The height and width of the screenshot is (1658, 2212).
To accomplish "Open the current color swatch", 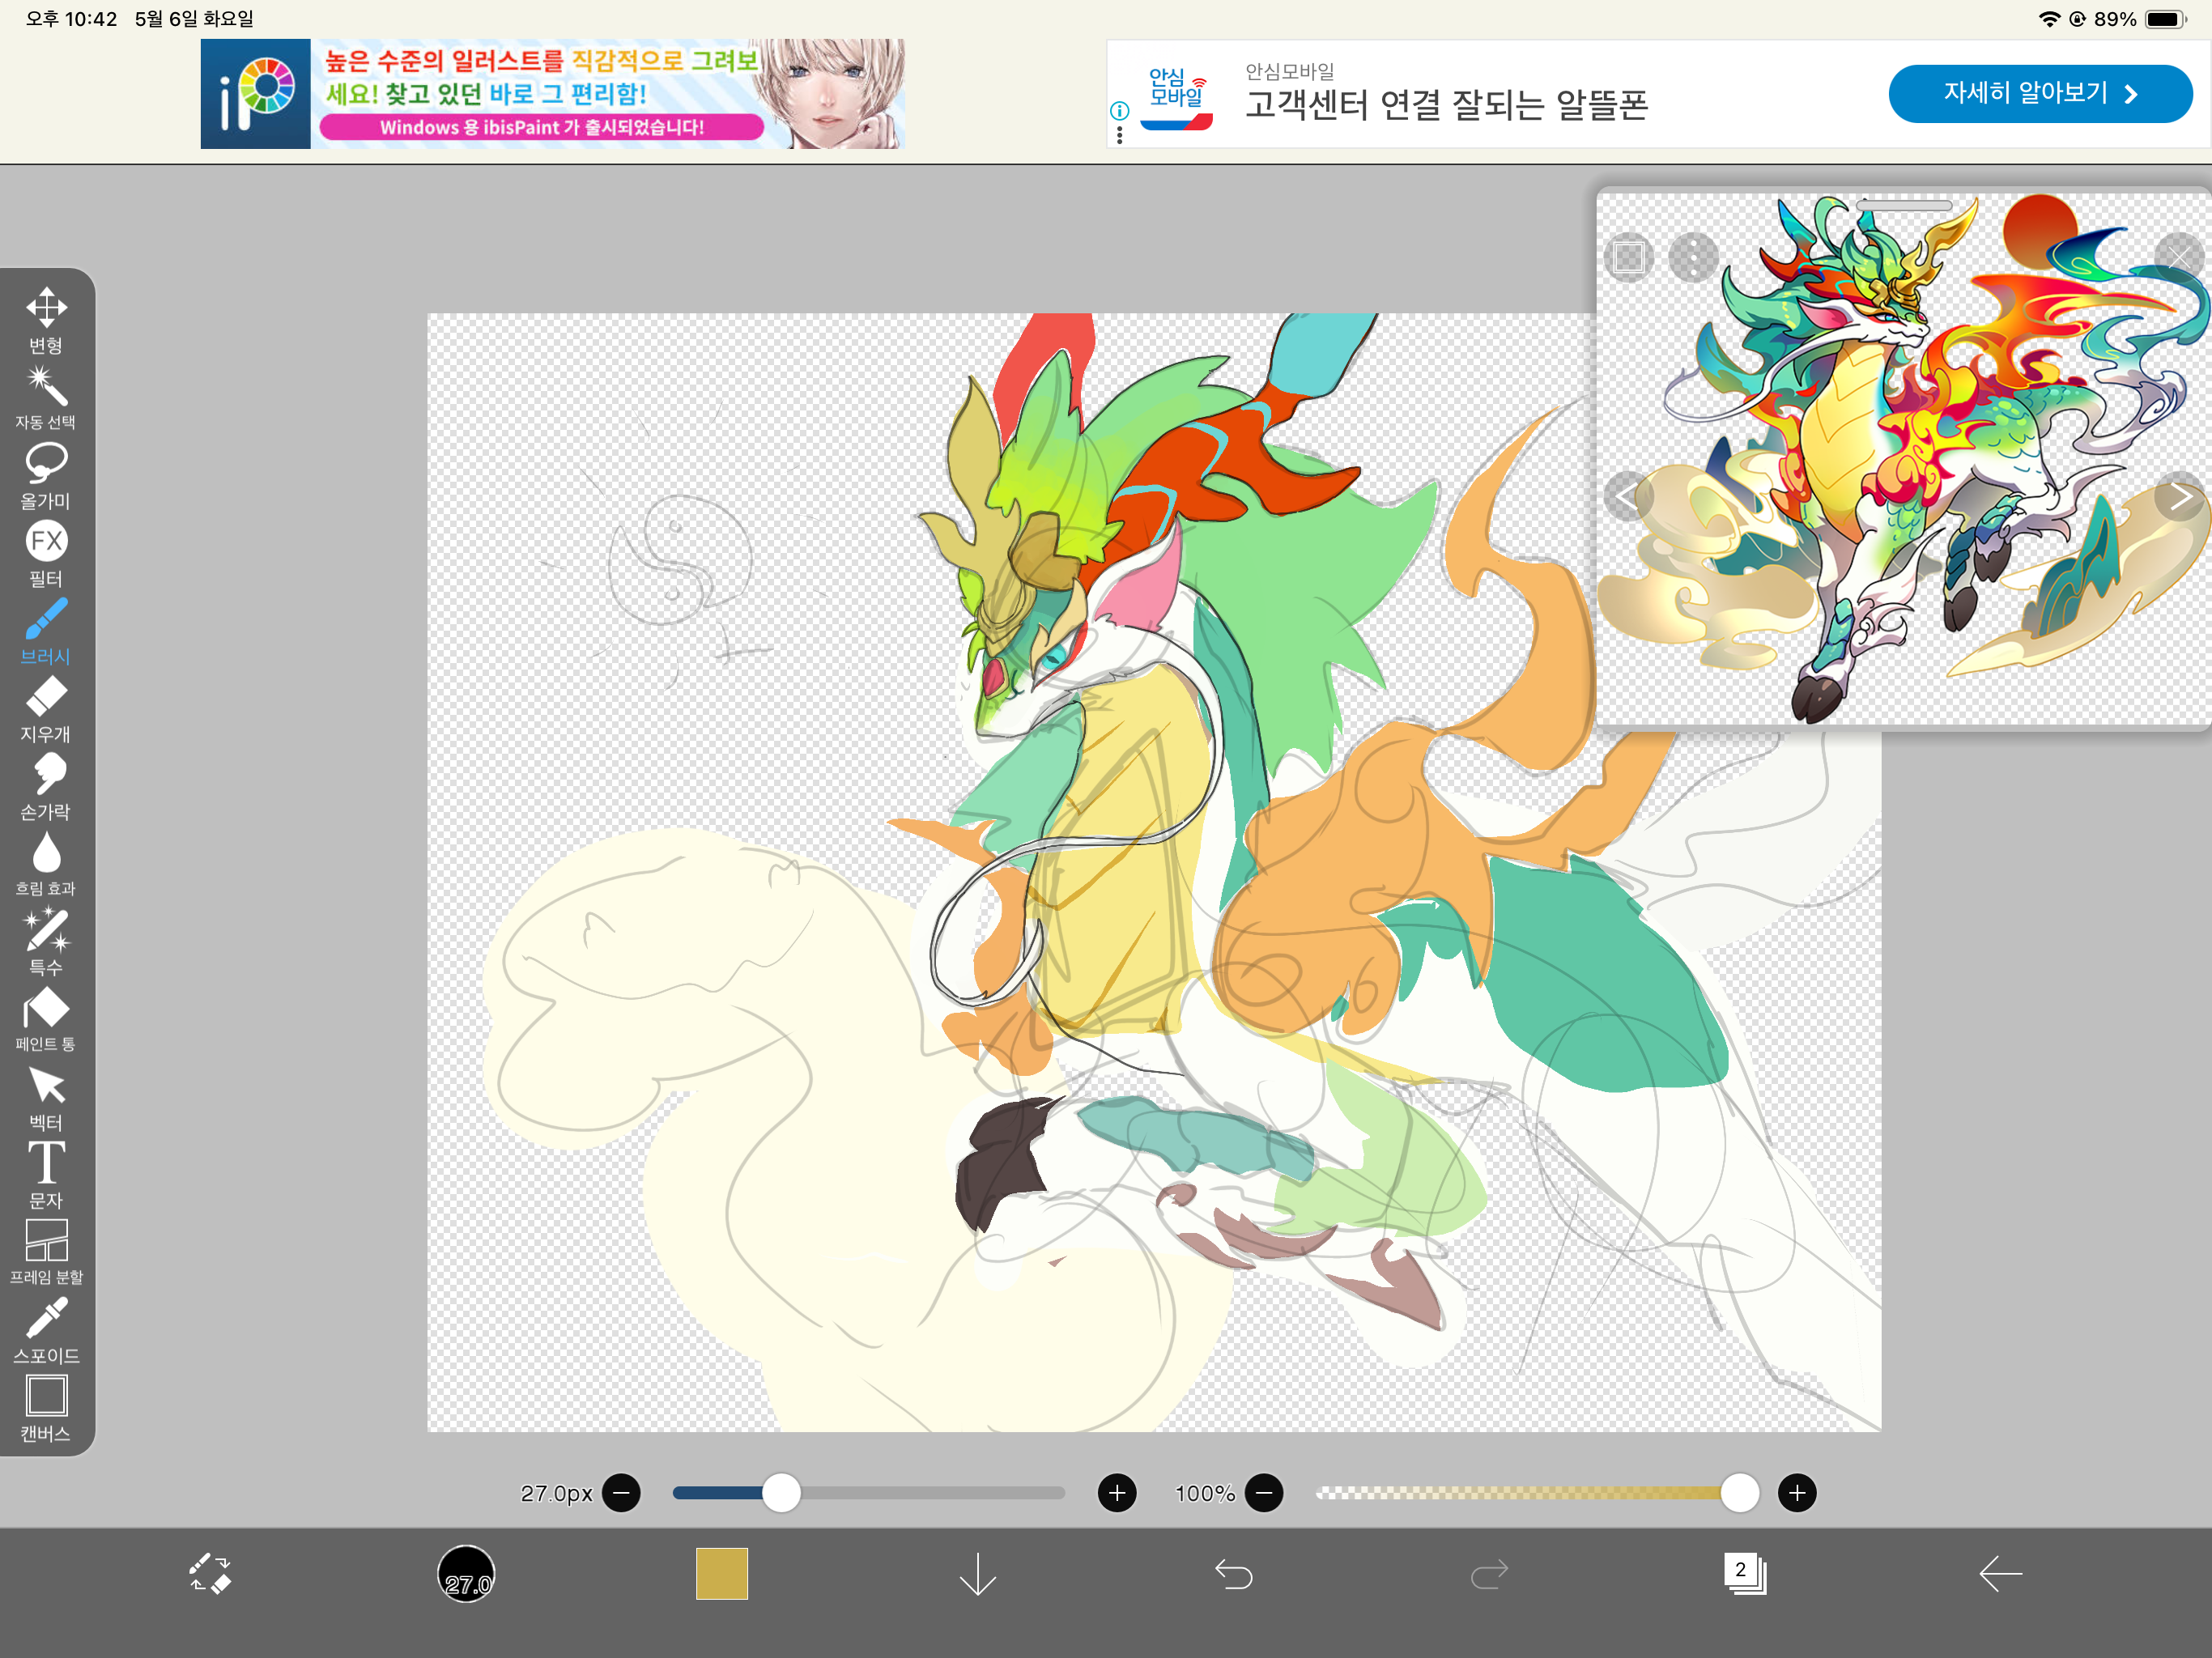I will 722,1574.
